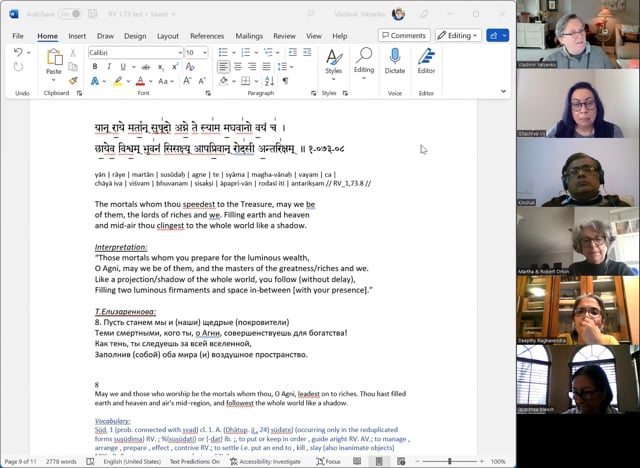Sort paragraph A to Z icon
The image size is (640, 468).
[x=269, y=81]
